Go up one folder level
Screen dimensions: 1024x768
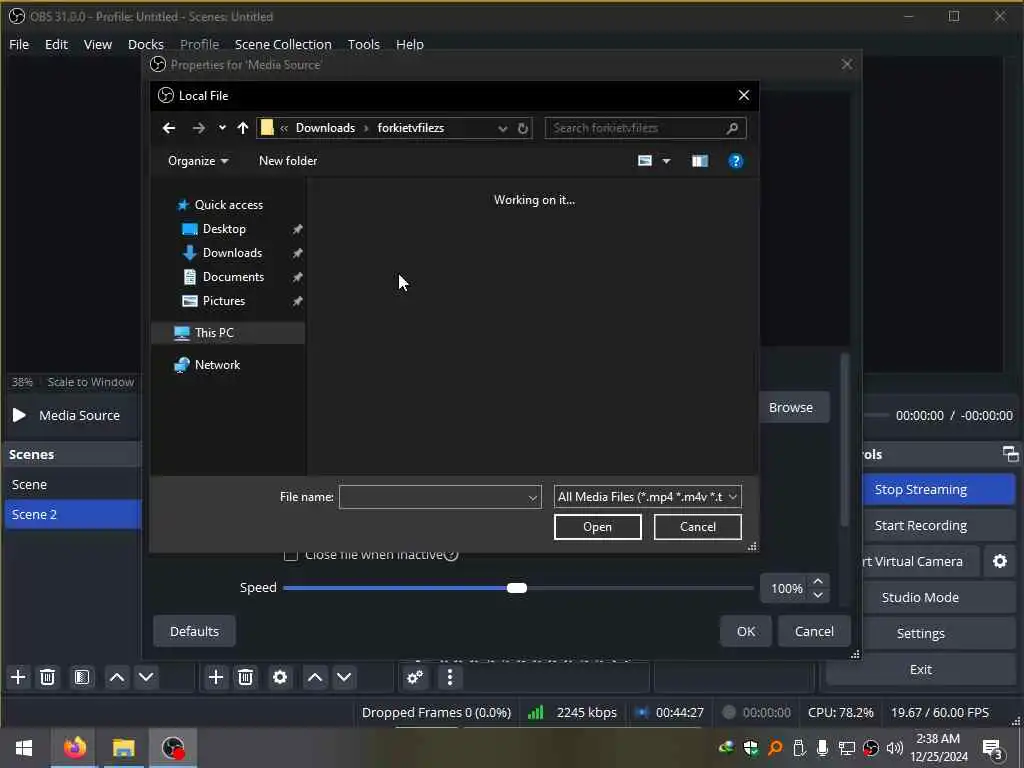tap(243, 128)
